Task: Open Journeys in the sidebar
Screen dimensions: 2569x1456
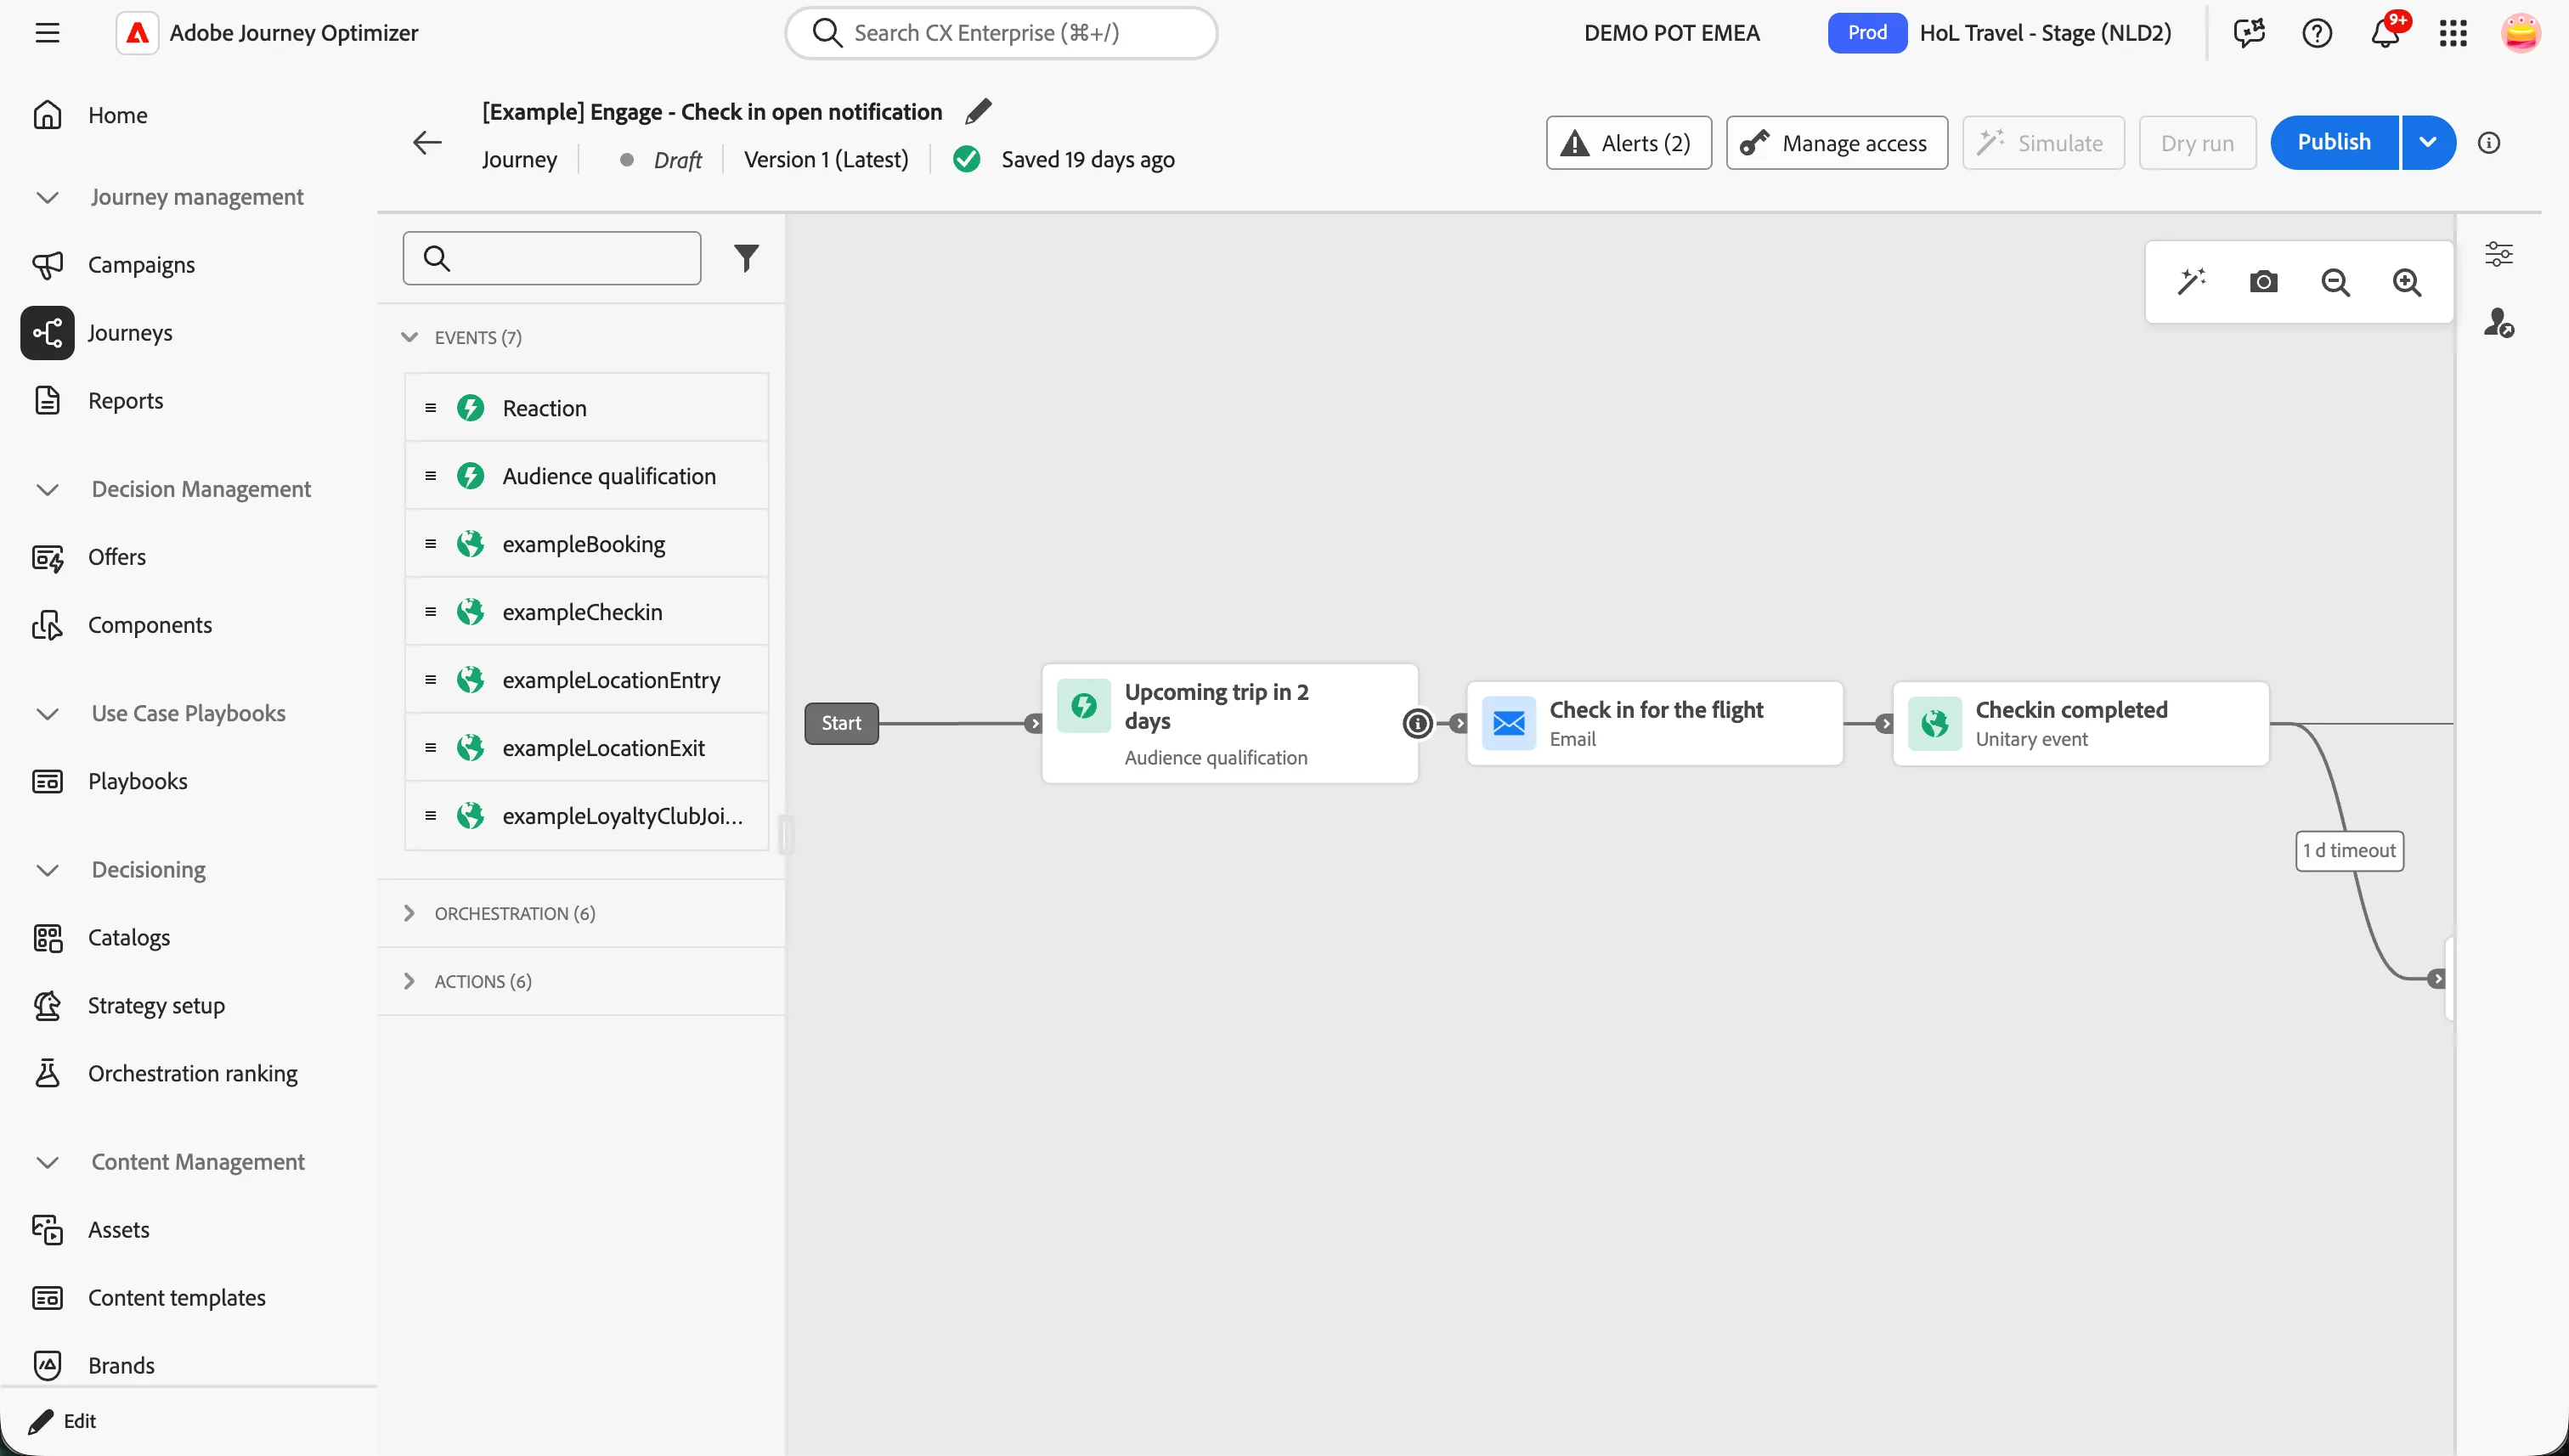Action: pos(130,333)
